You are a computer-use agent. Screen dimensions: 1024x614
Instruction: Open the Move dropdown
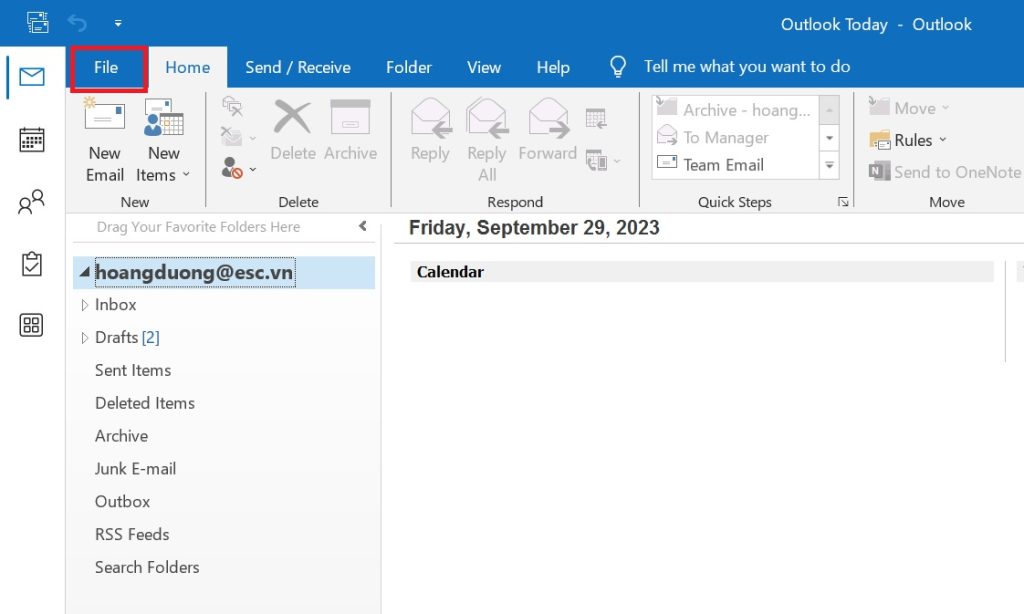point(909,108)
